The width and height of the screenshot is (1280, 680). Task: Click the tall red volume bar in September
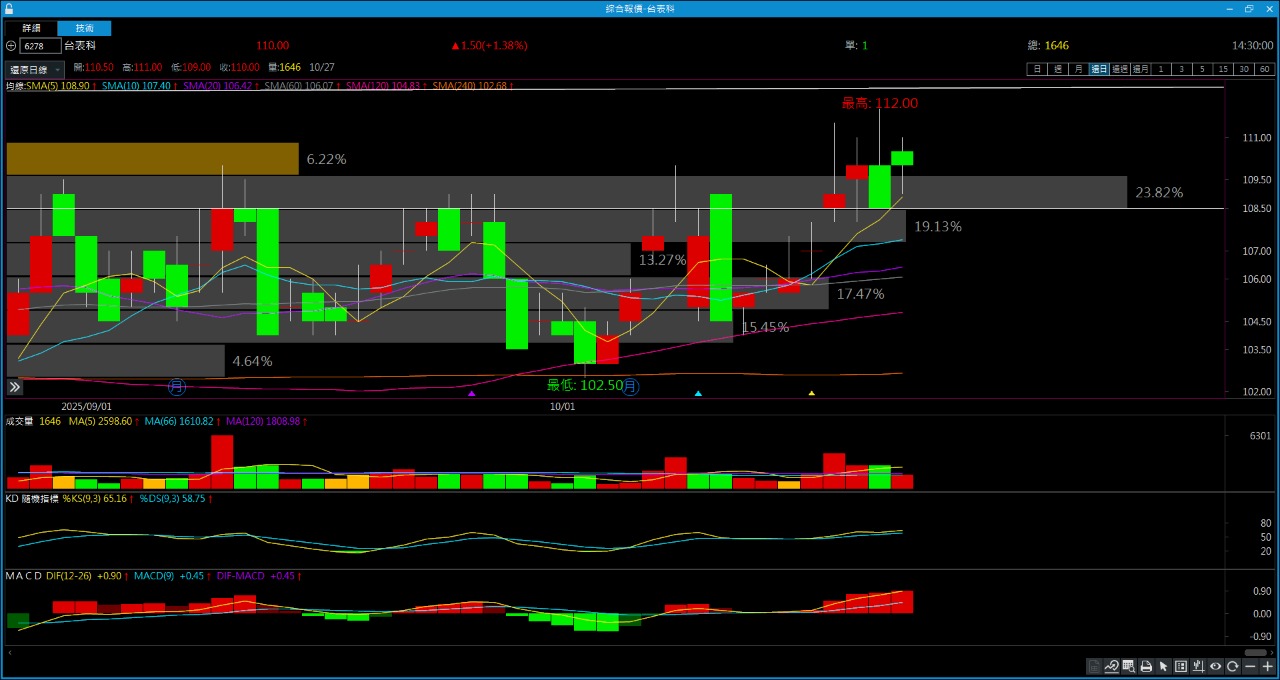pyautogui.click(x=222, y=462)
